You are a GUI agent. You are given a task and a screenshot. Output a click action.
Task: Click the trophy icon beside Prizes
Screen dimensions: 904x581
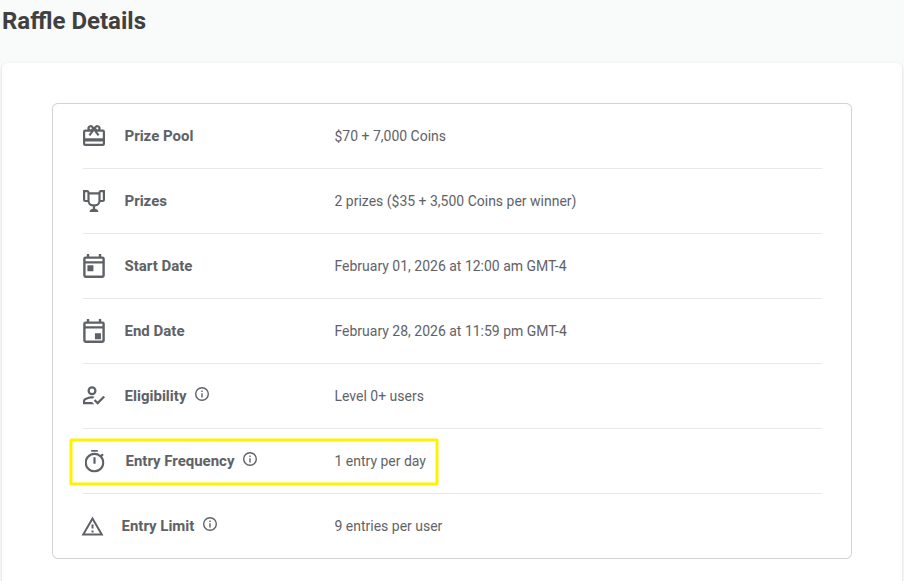[x=94, y=201]
